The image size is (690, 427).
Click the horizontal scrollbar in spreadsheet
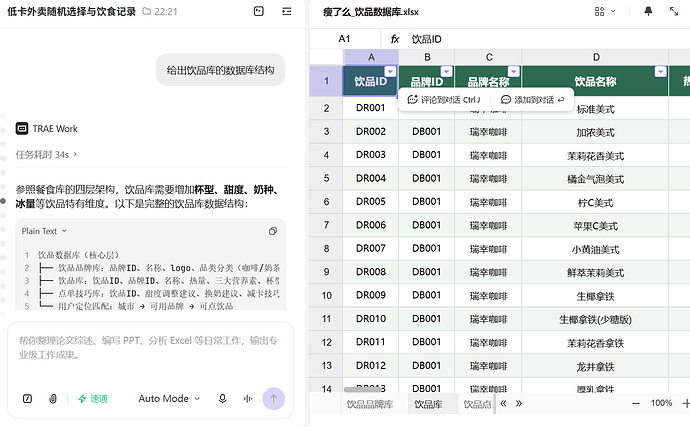pyautogui.click(x=362, y=390)
